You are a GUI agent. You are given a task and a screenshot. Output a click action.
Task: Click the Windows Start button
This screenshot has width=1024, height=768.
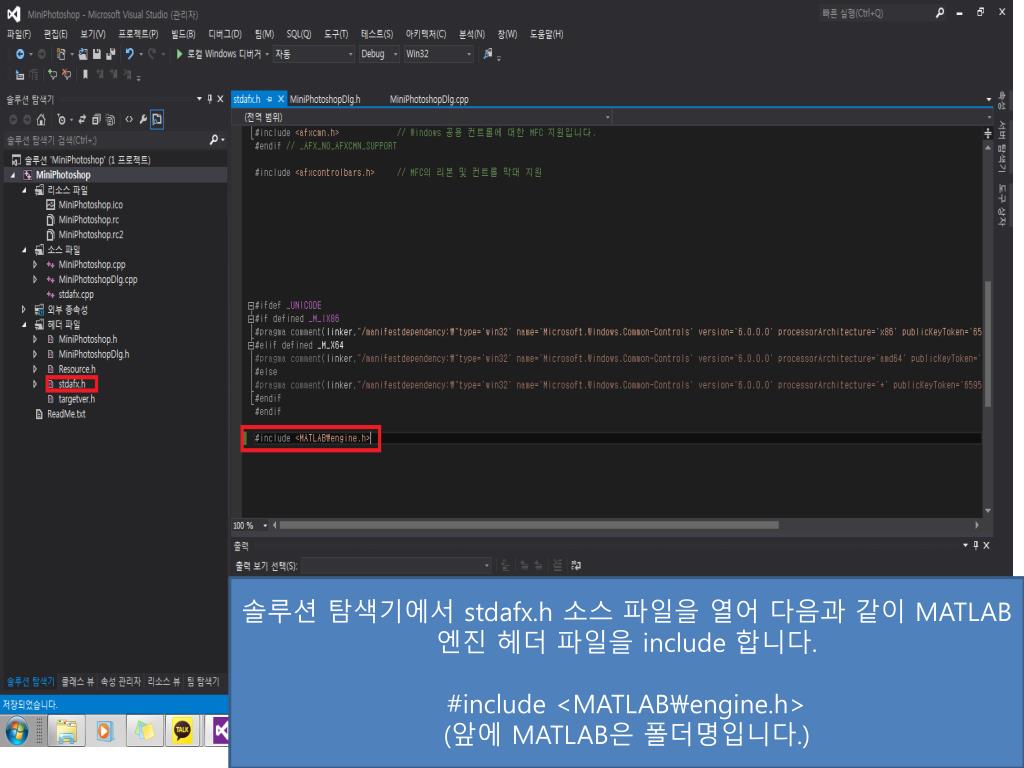click(x=17, y=731)
